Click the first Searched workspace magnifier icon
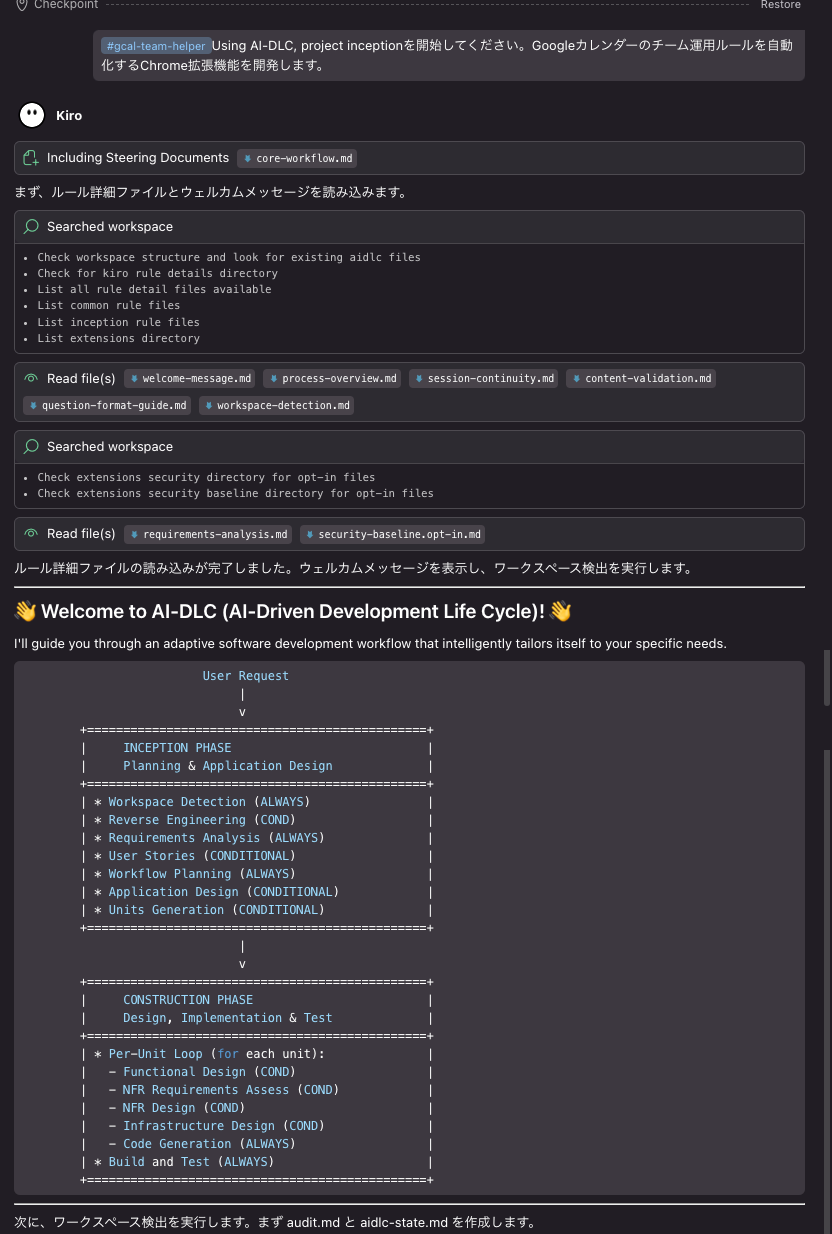This screenshot has height=1234, width=832. [31, 227]
